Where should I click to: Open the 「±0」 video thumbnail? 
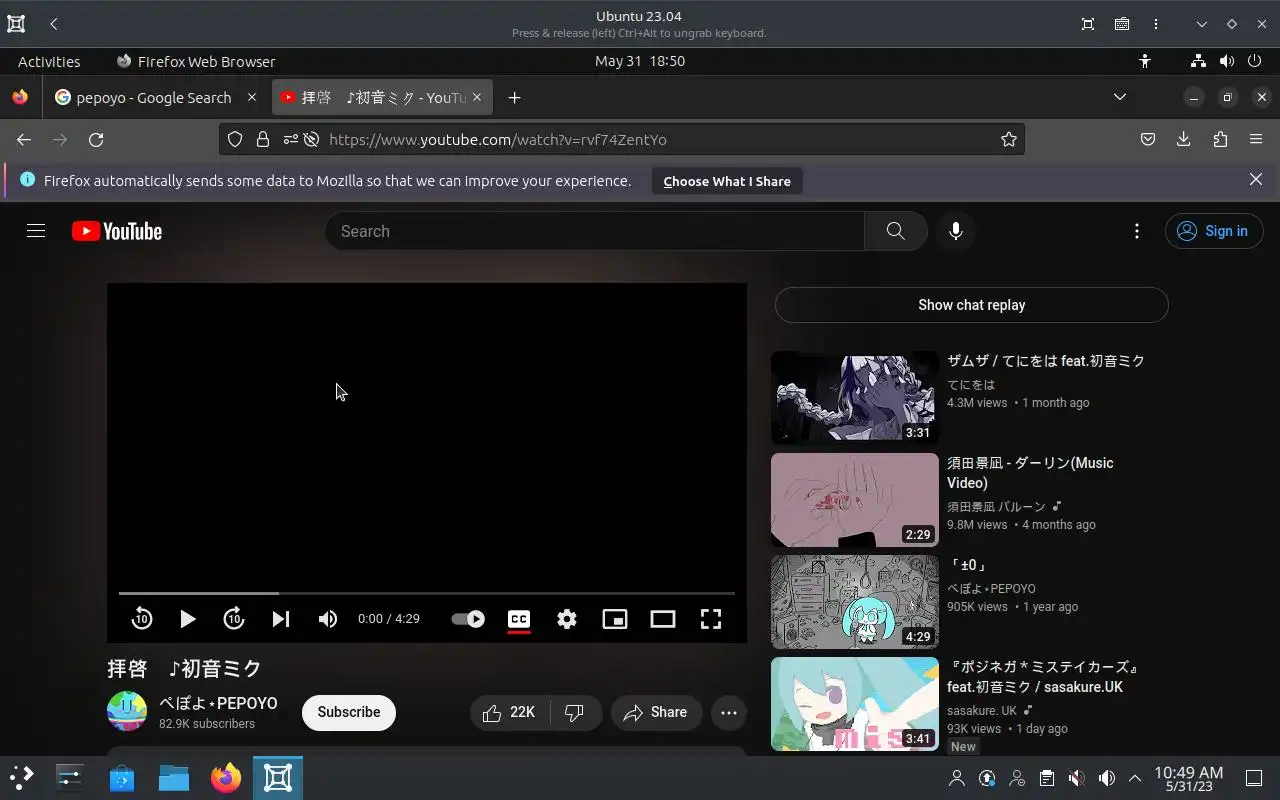click(854, 601)
